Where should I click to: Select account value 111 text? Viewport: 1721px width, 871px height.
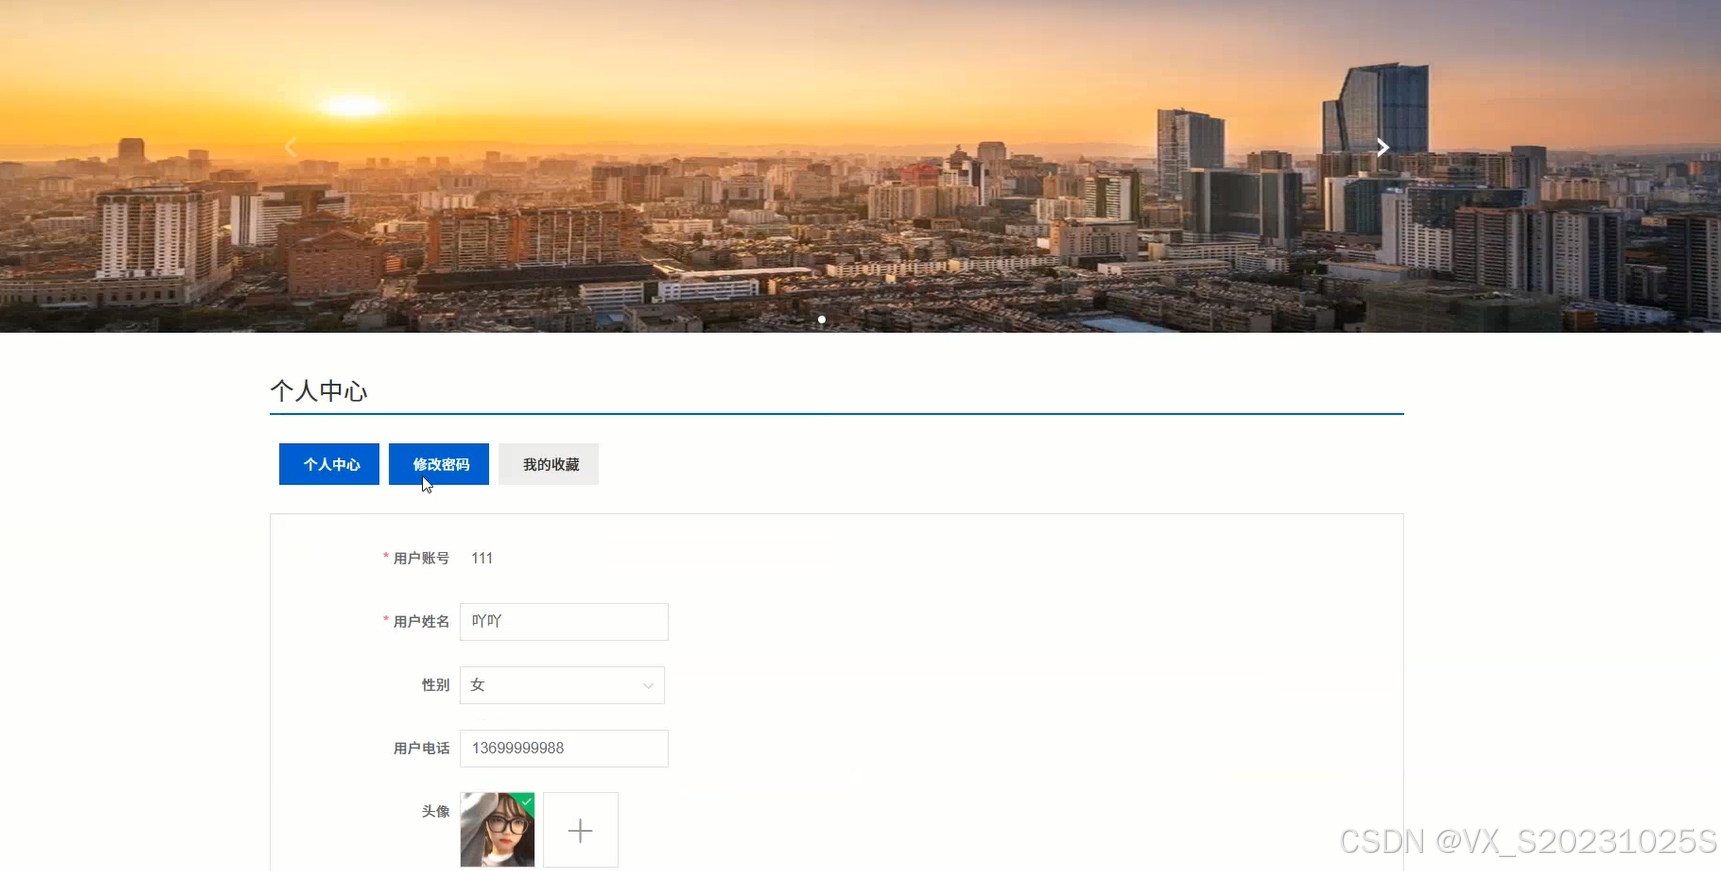(x=482, y=558)
